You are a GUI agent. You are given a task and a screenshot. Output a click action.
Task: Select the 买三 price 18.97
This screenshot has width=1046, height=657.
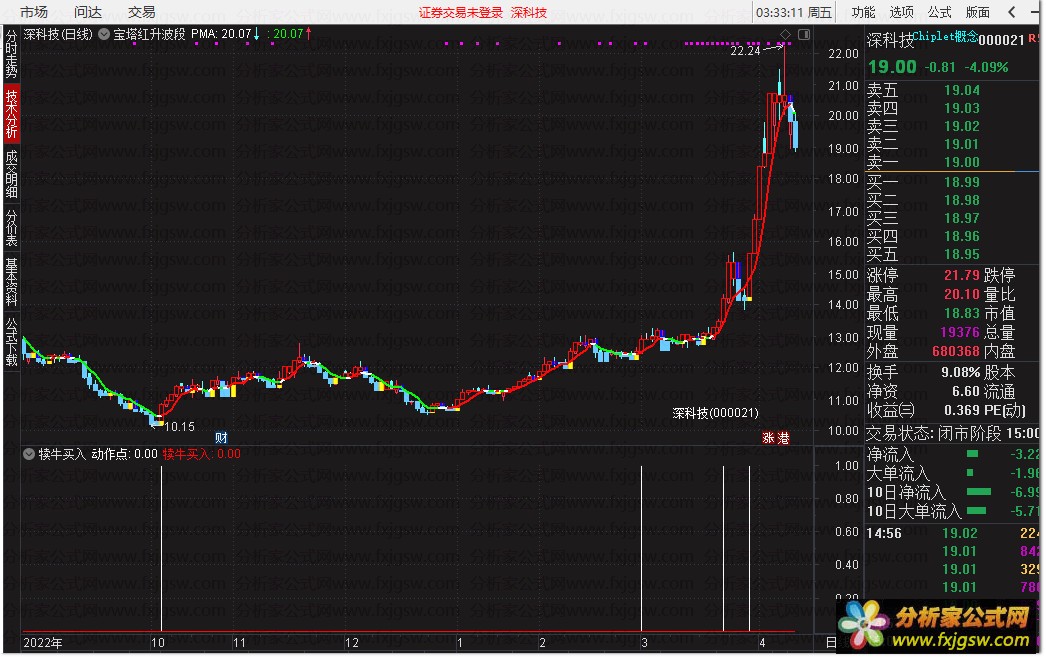[961, 218]
